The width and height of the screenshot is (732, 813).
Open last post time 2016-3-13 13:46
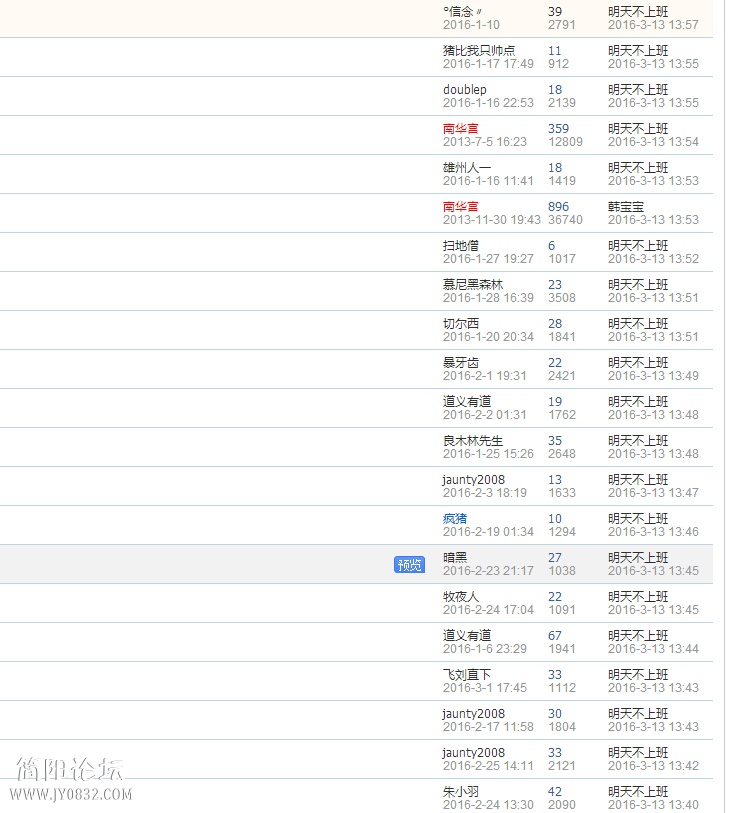(653, 531)
